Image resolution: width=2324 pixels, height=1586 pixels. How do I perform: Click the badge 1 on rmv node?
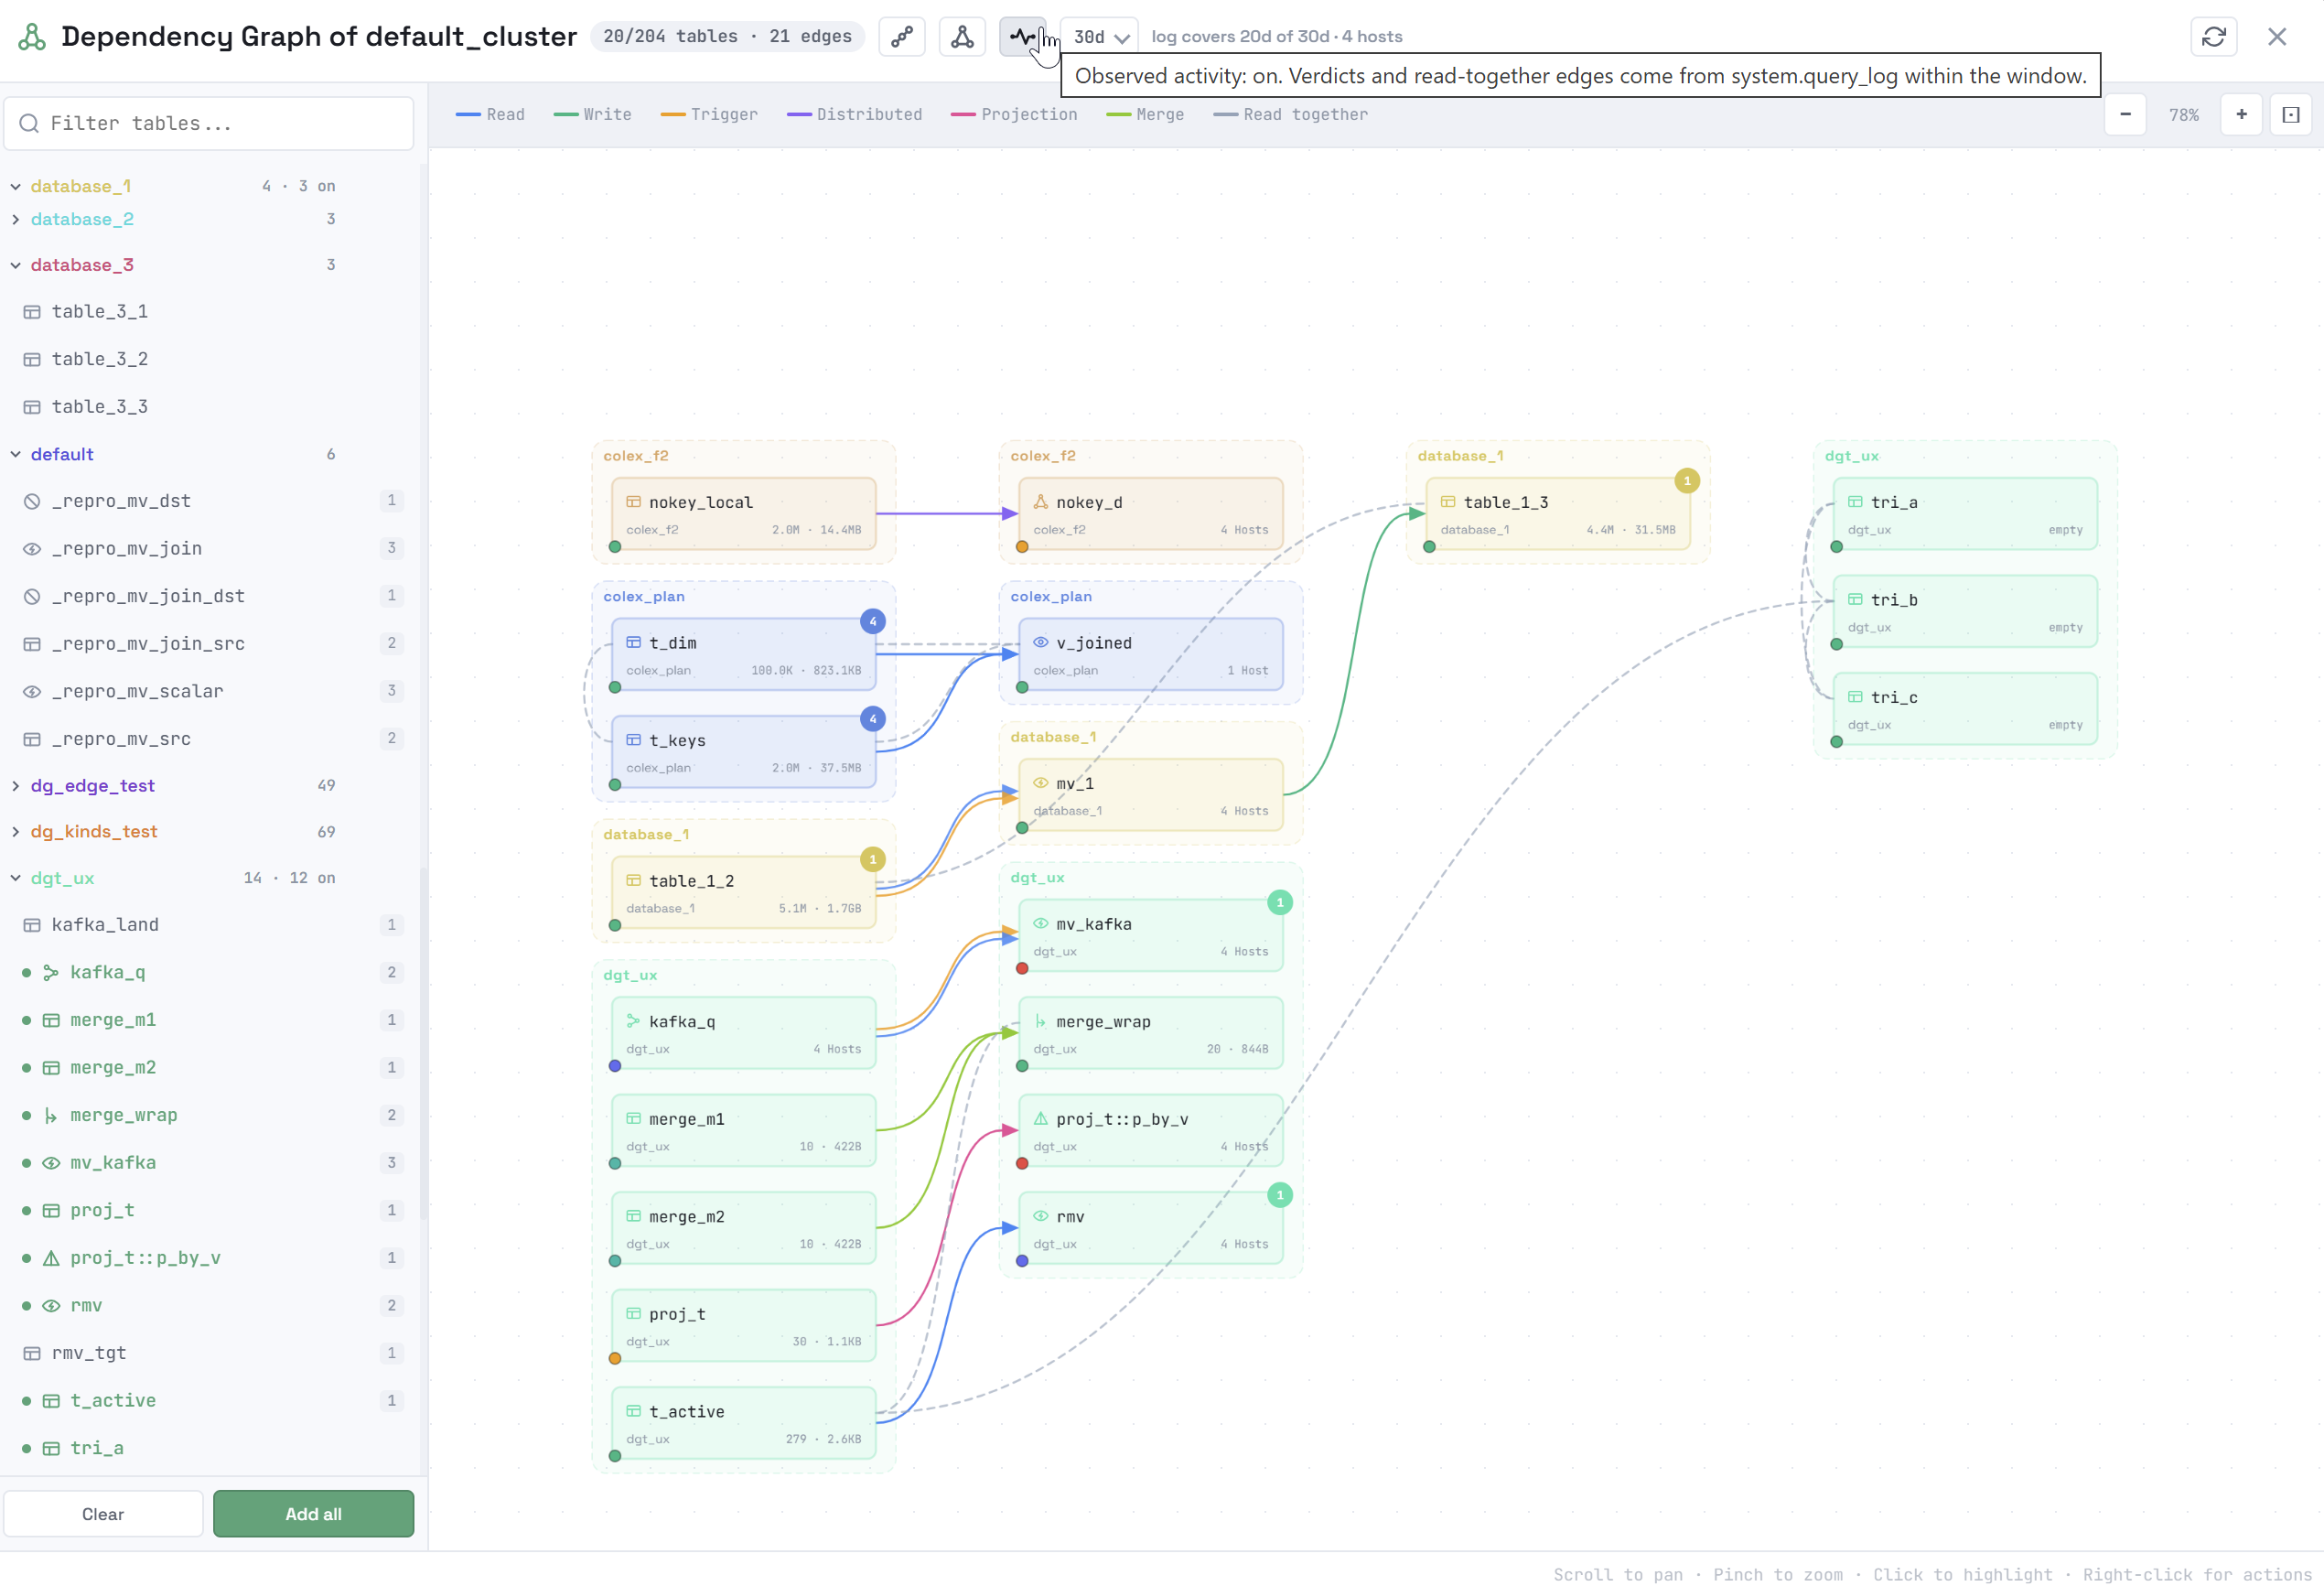click(1279, 1195)
